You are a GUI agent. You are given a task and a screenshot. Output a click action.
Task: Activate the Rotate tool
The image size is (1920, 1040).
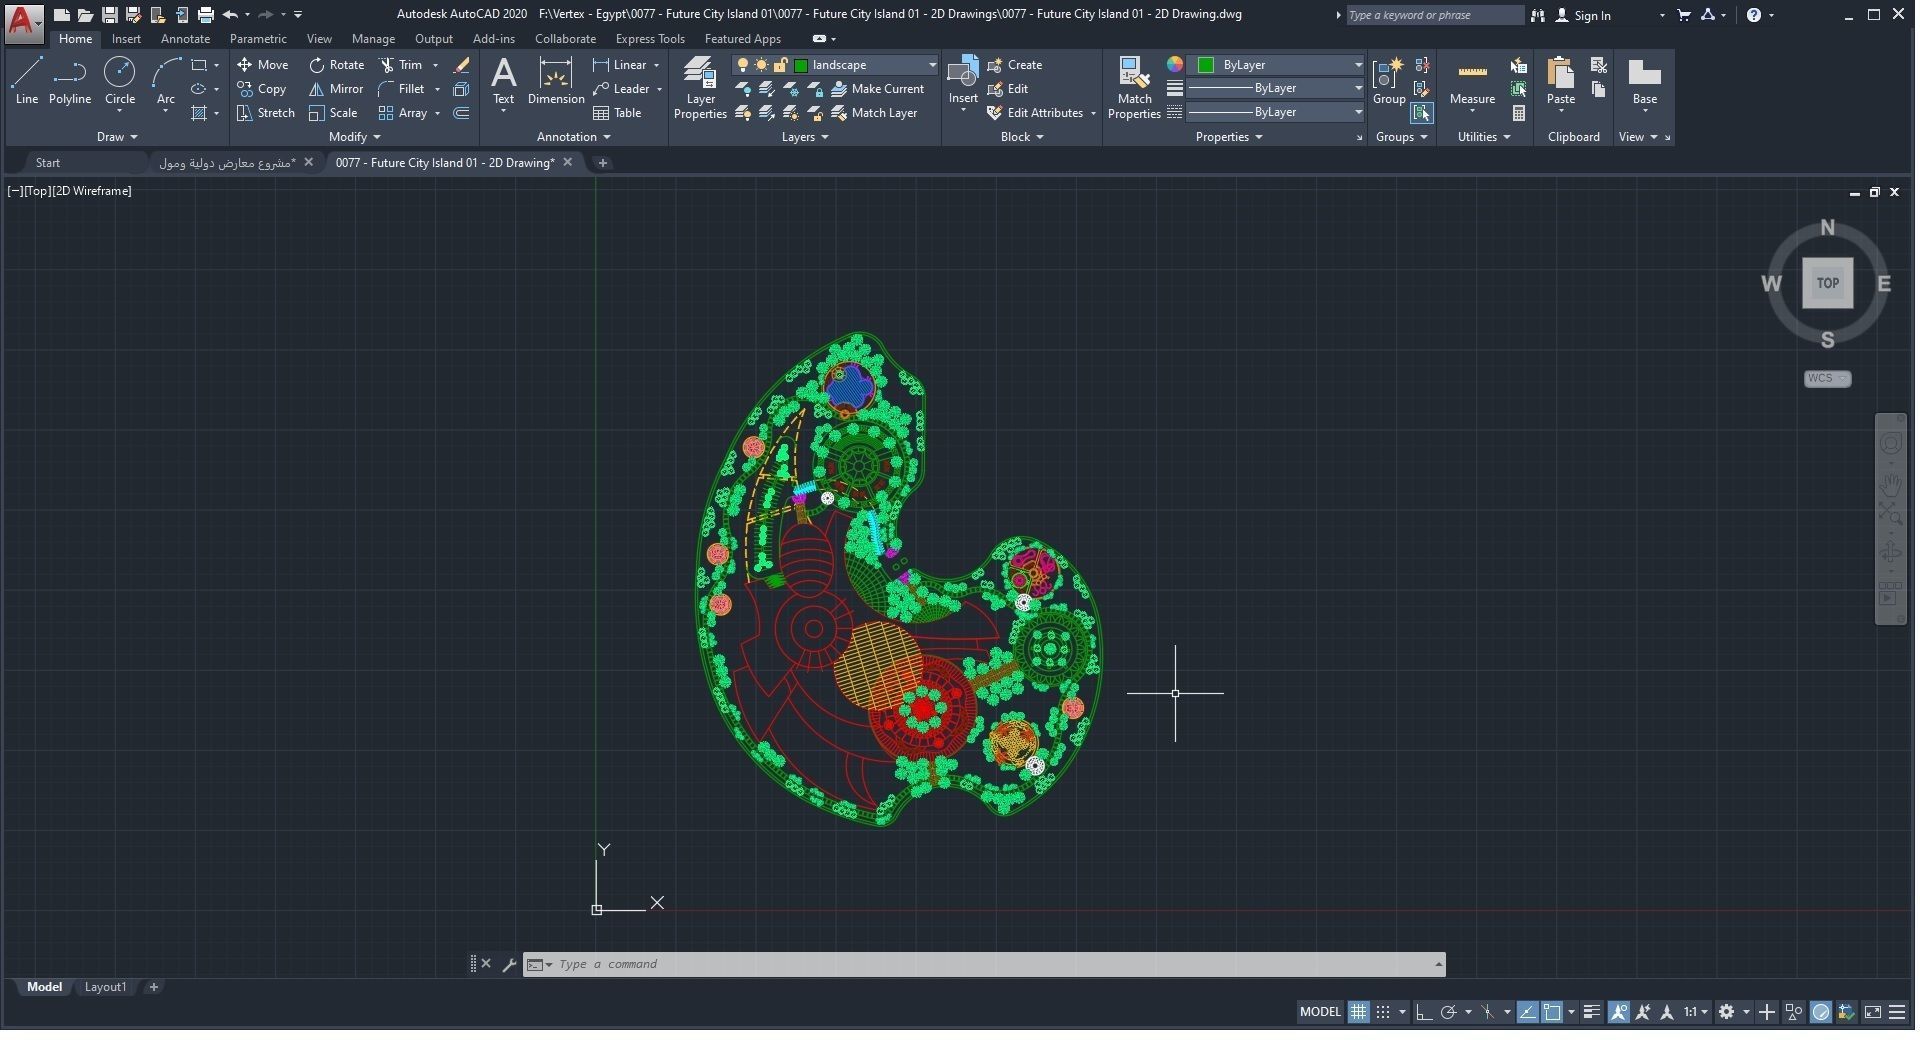337,65
